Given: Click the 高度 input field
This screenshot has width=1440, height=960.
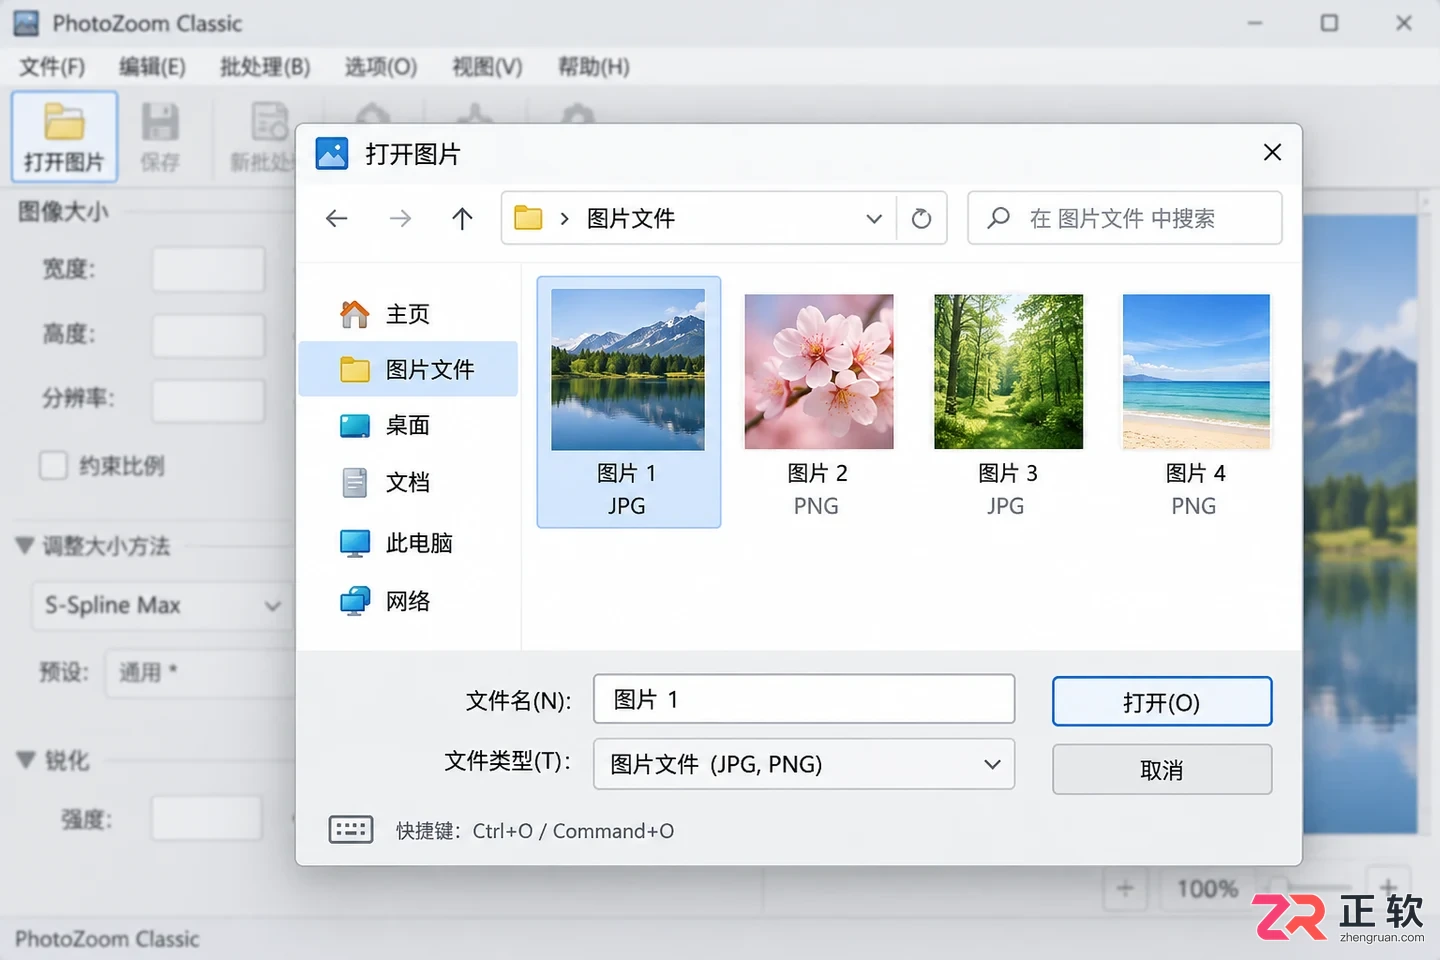Looking at the screenshot, I should (x=208, y=335).
